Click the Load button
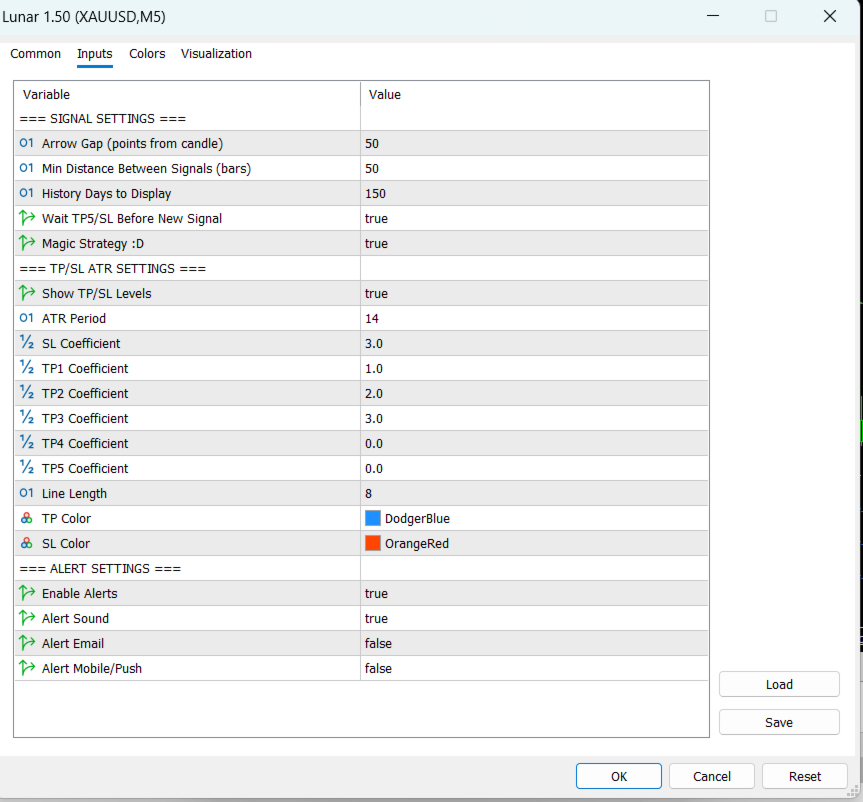 (779, 684)
